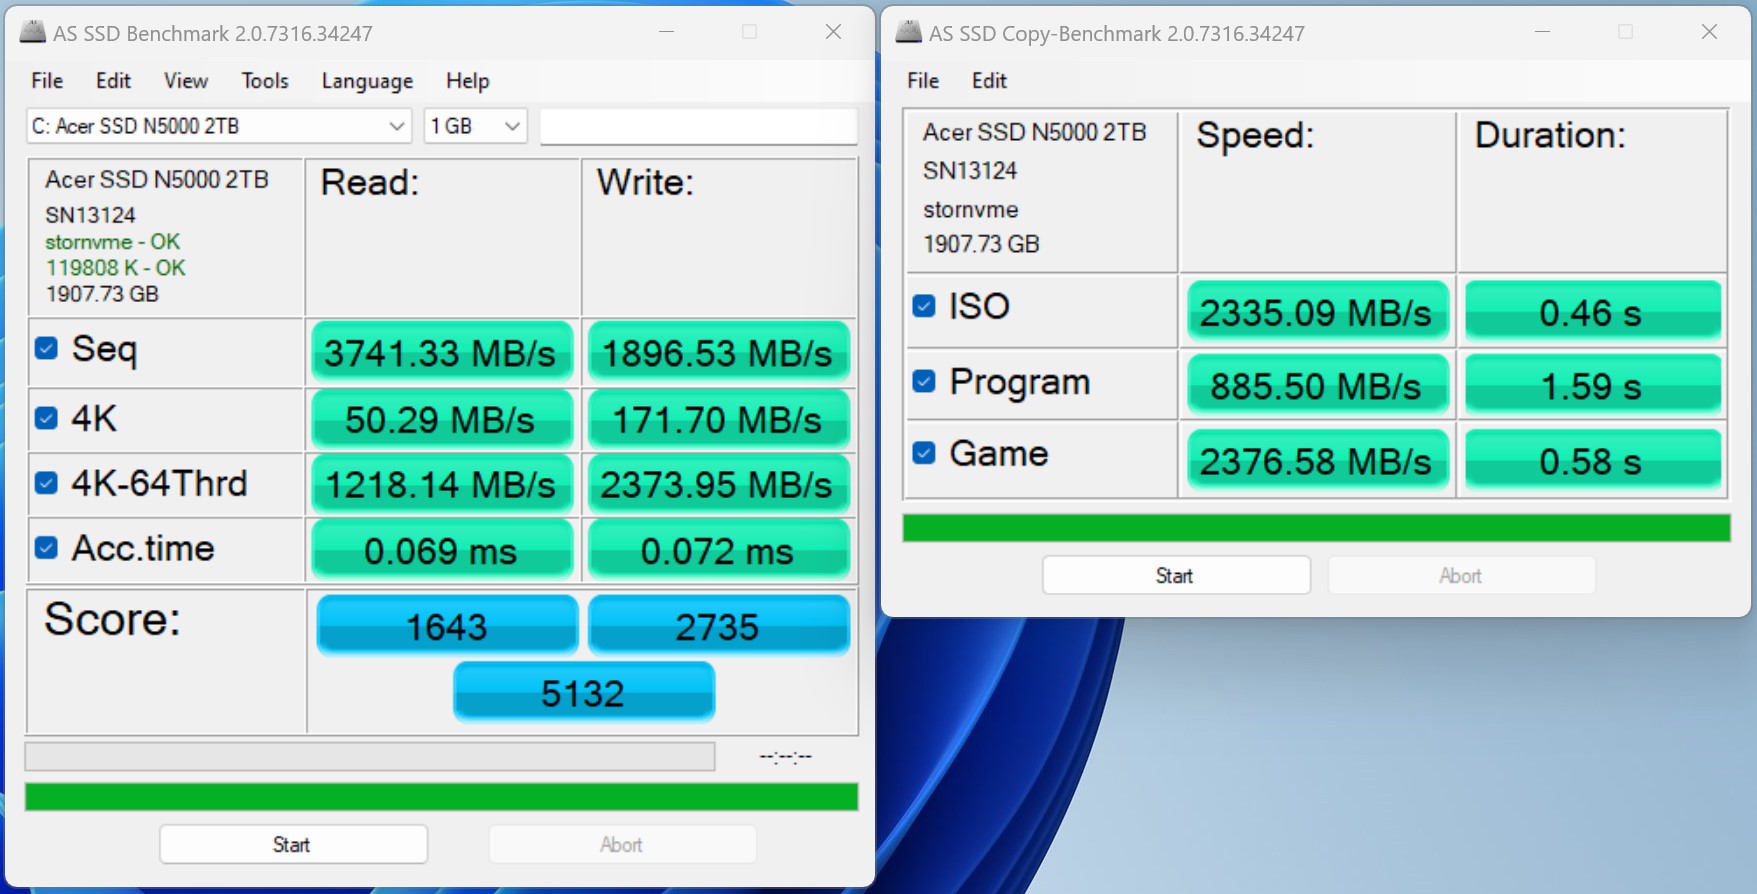Uncheck the Seq benchmark checkbox
The height and width of the screenshot is (894, 1757).
click(x=46, y=348)
